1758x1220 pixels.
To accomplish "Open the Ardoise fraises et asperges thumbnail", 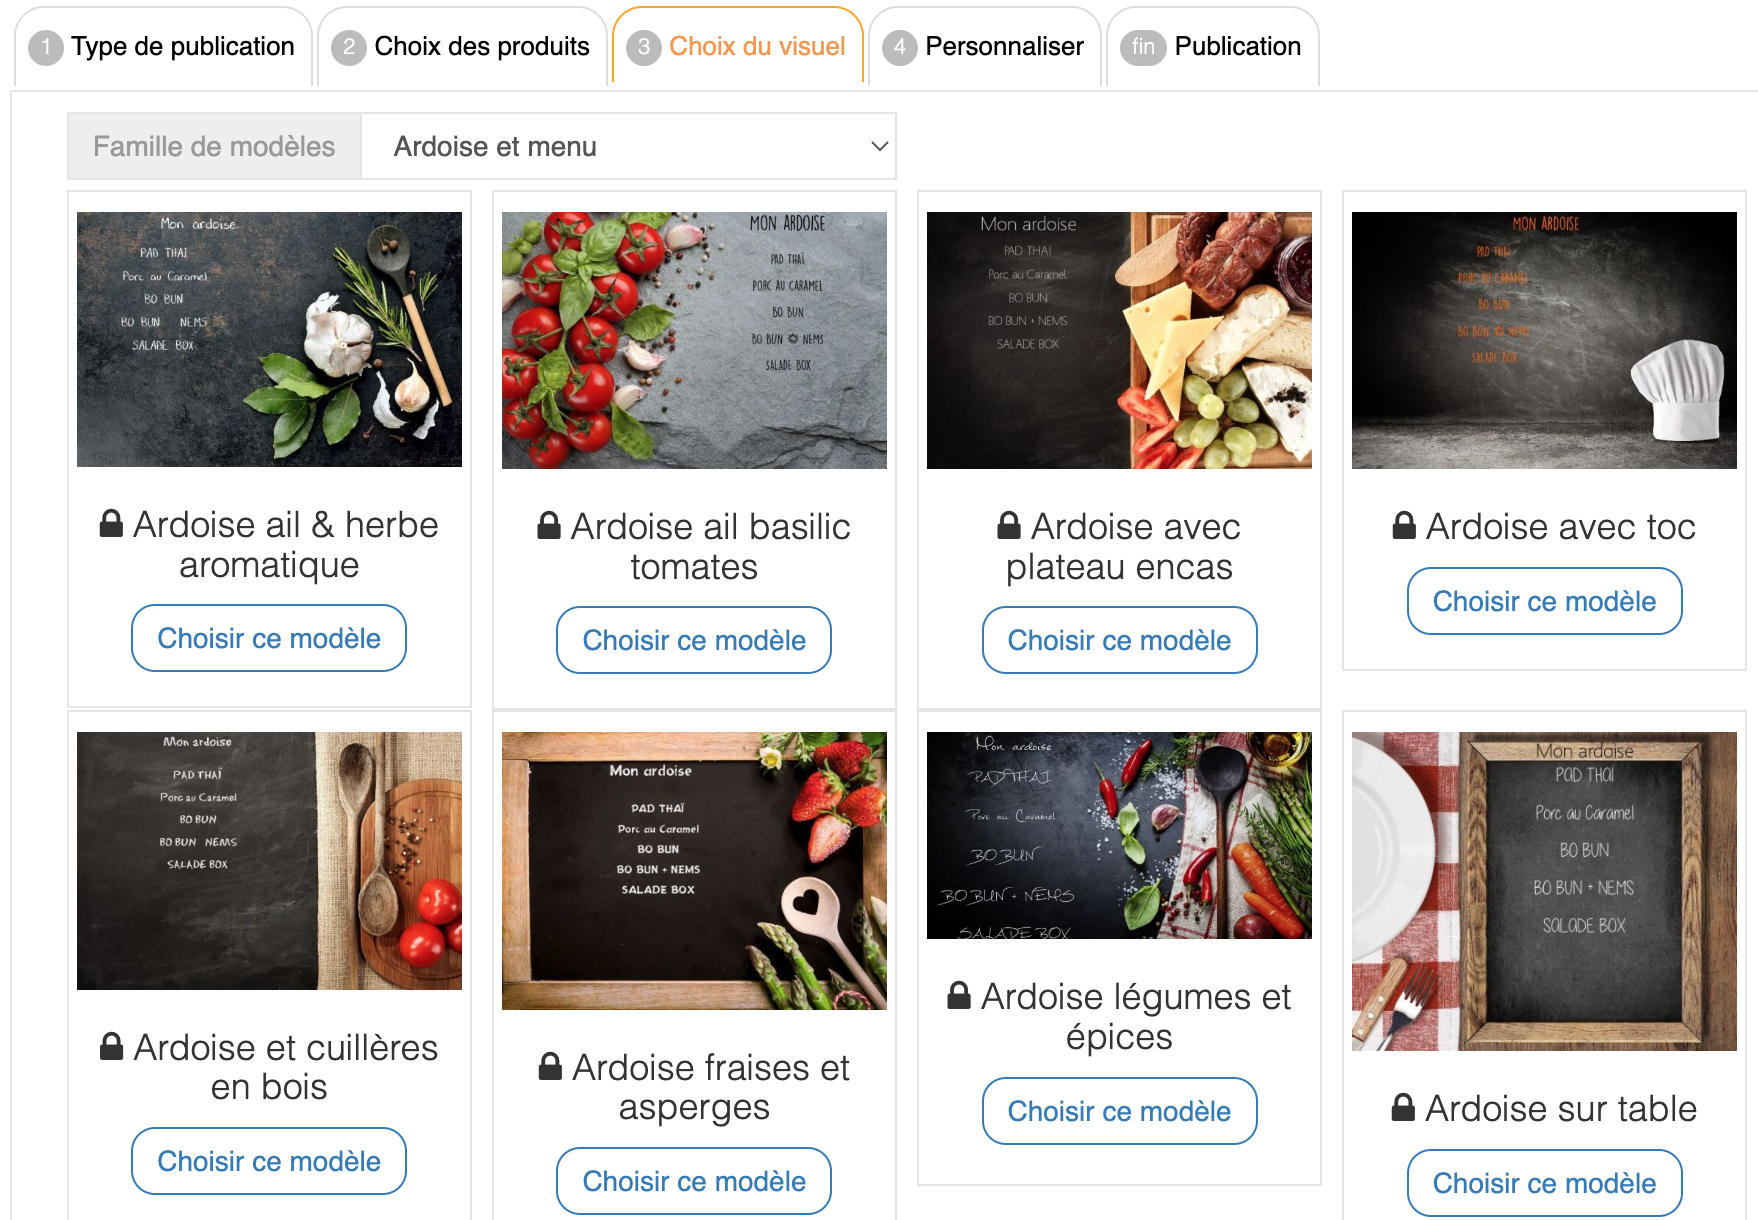I will click(694, 871).
